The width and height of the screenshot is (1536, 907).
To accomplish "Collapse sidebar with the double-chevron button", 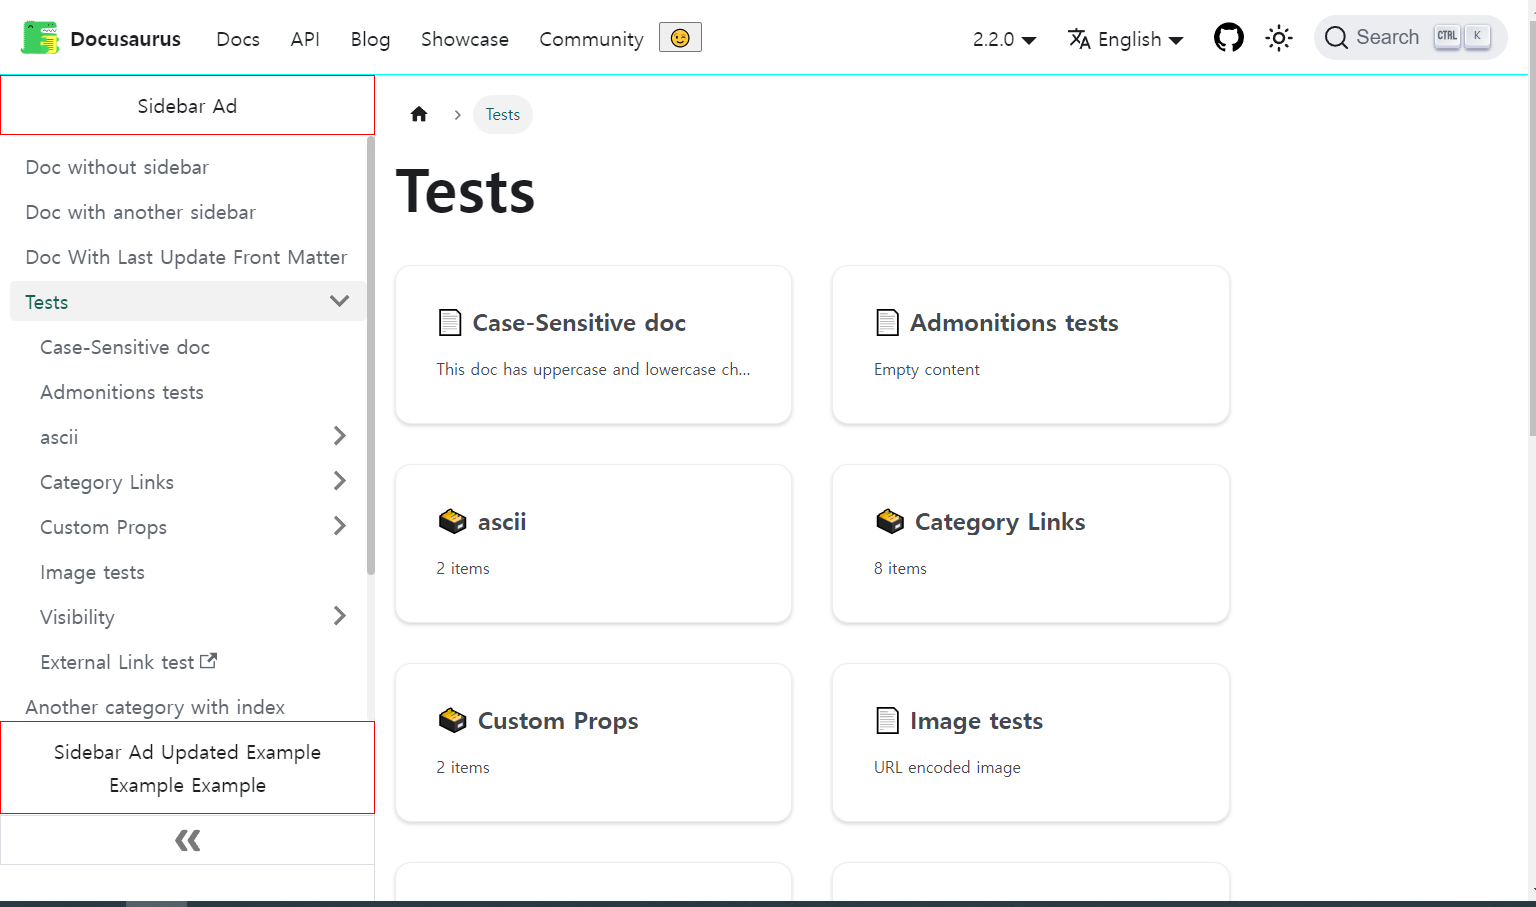I will [187, 840].
